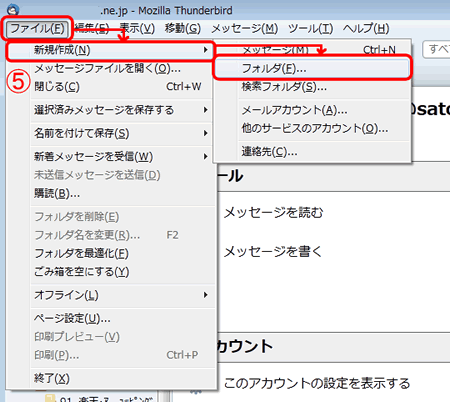
Task: Select 連絡先(C)... from the submenu
Action: (269, 152)
